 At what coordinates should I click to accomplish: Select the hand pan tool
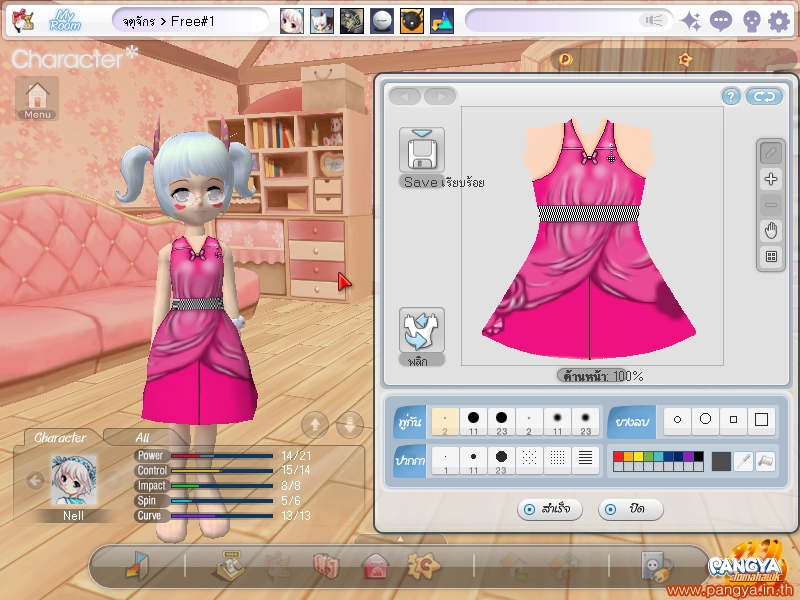[771, 231]
